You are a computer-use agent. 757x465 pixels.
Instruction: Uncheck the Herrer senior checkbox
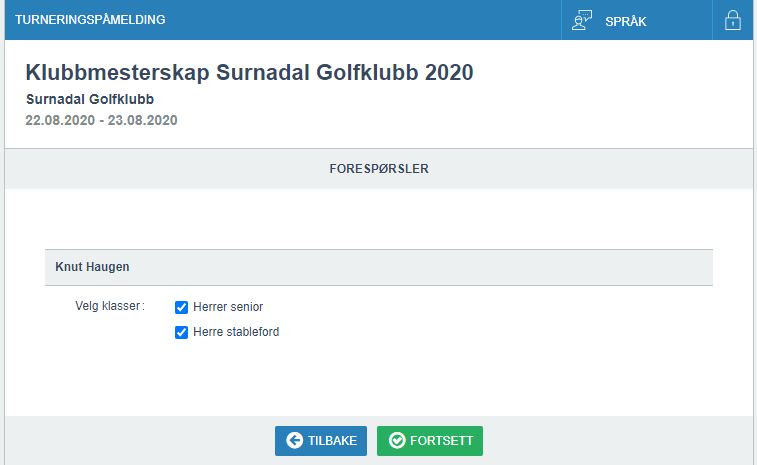coord(182,308)
